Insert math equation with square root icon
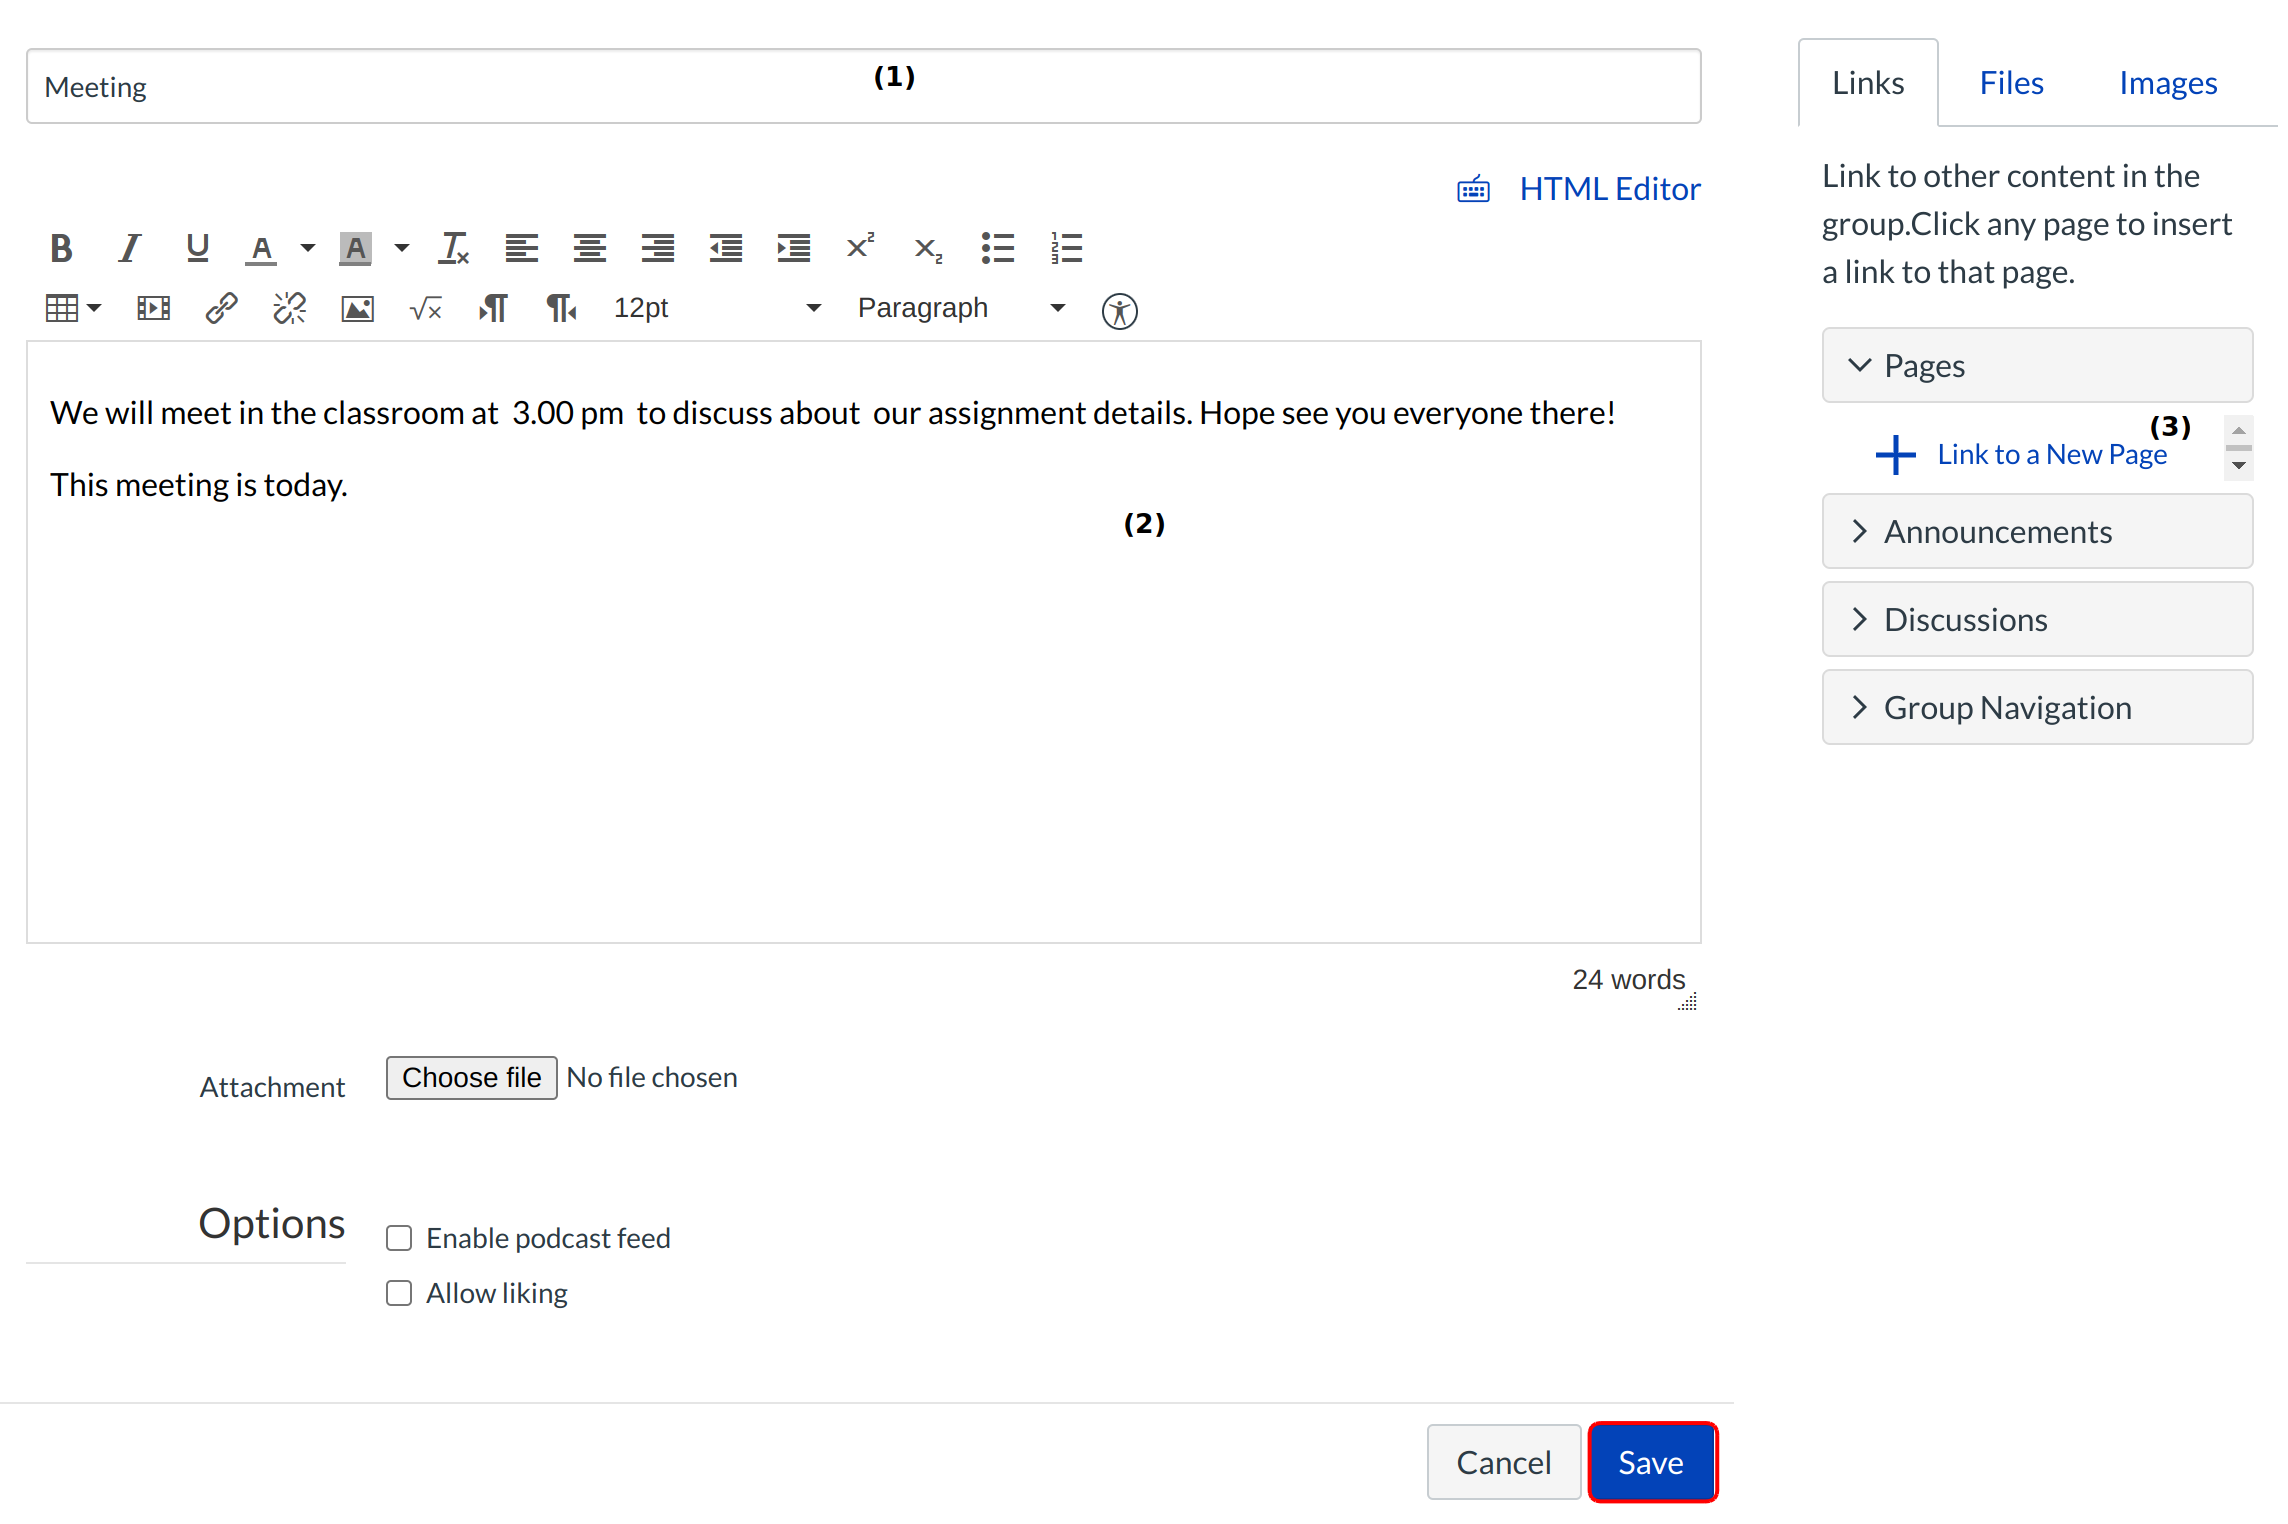Viewport: 2288px width, 1524px height. coord(425,309)
